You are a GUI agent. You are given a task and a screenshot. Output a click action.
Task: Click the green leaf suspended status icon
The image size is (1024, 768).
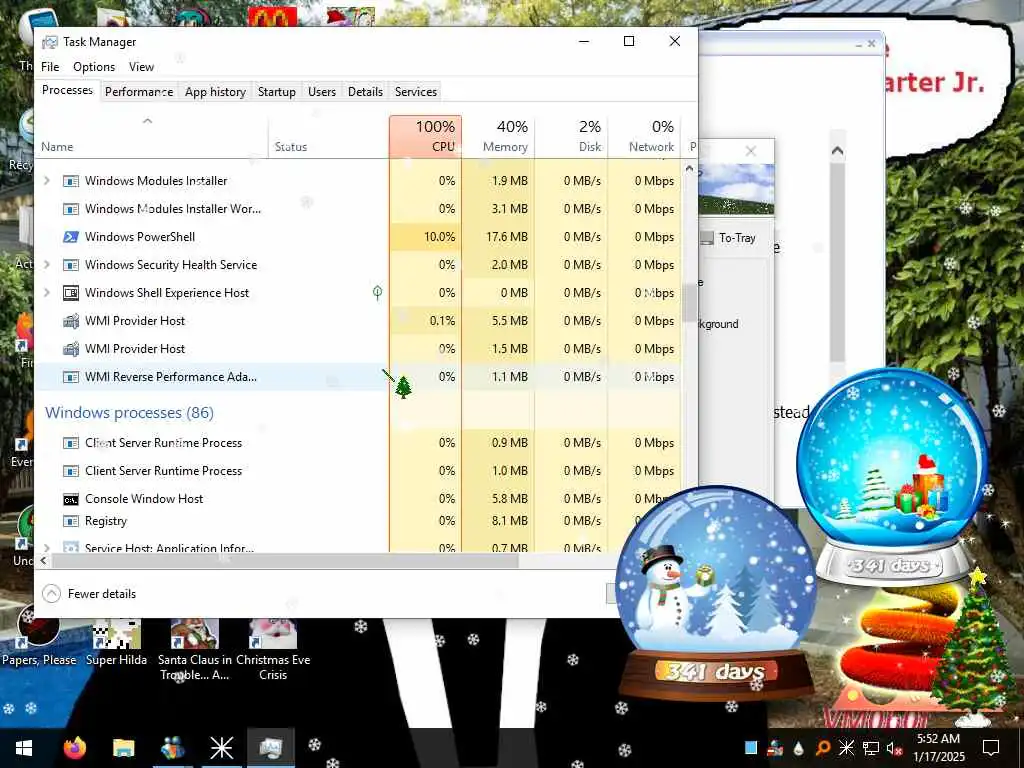[377, 292]
